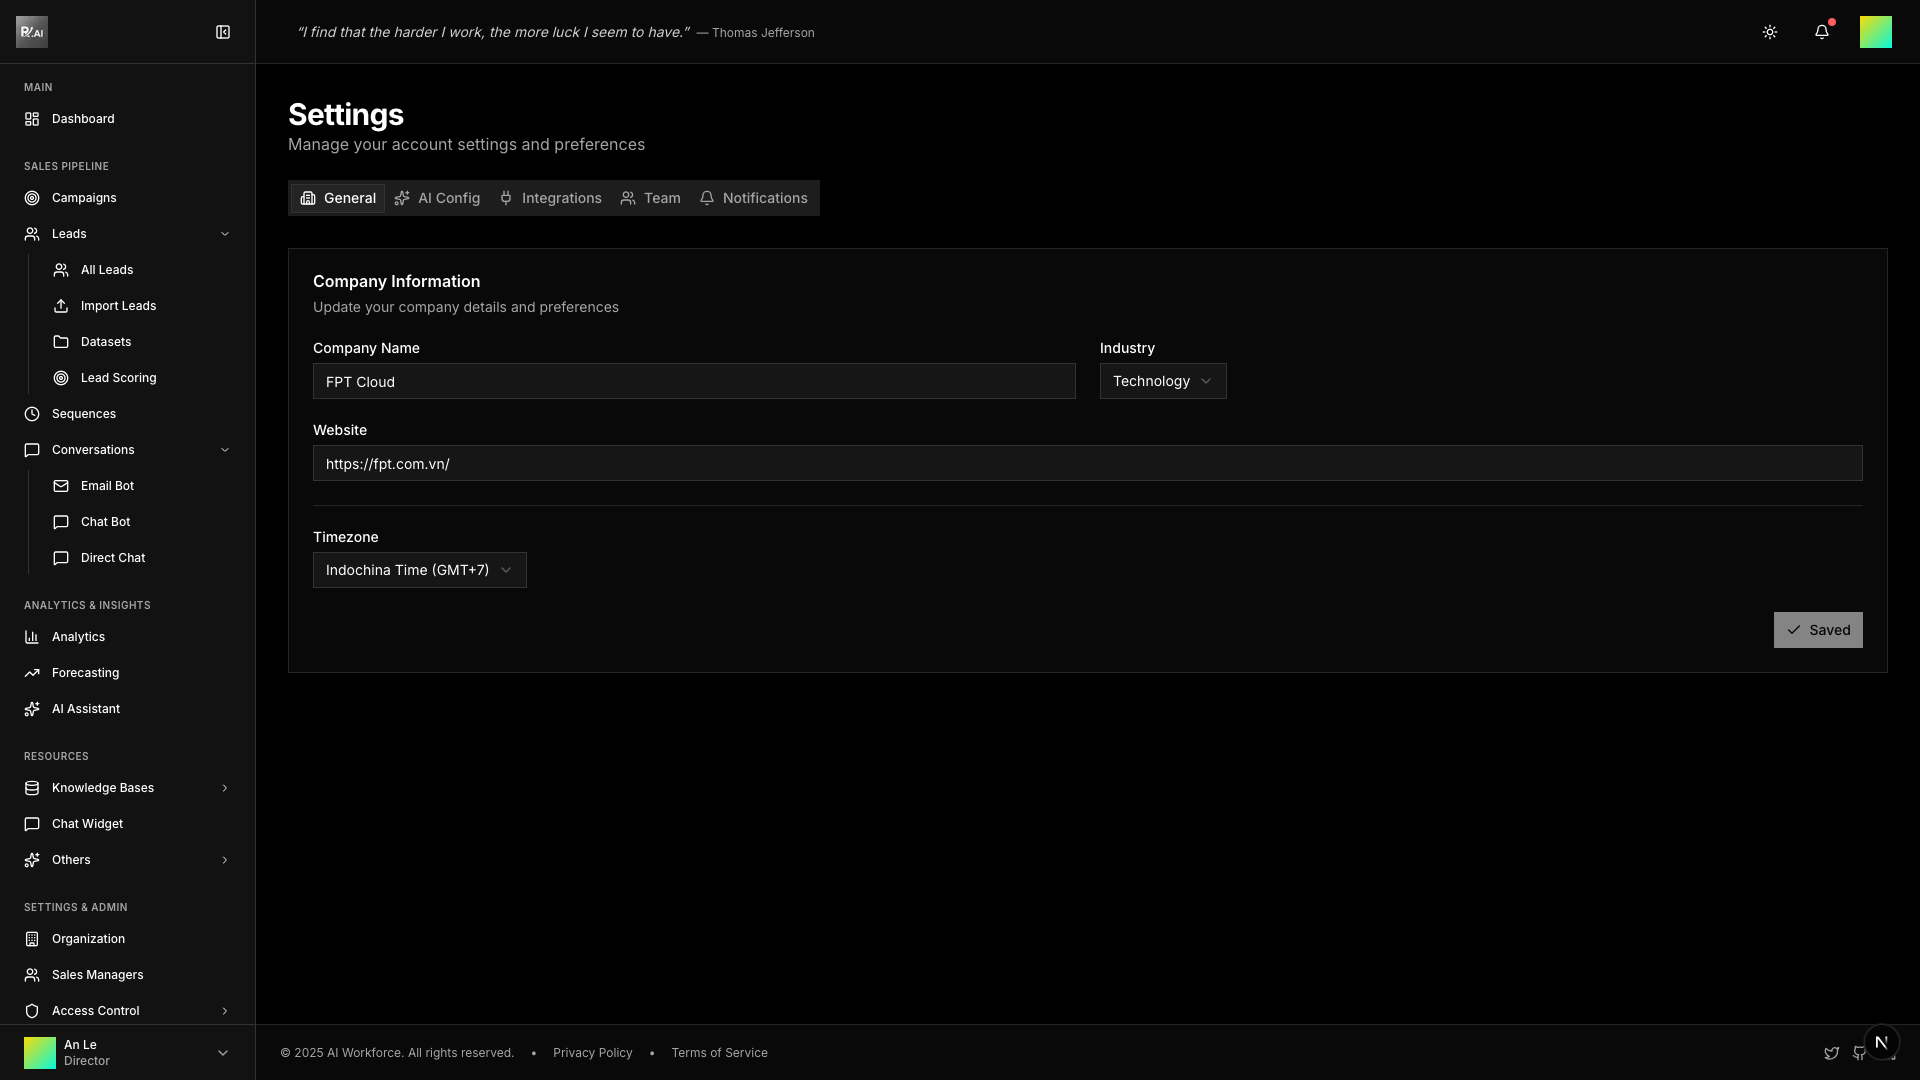Click the Company Name input field

click(x=693, y=381)
